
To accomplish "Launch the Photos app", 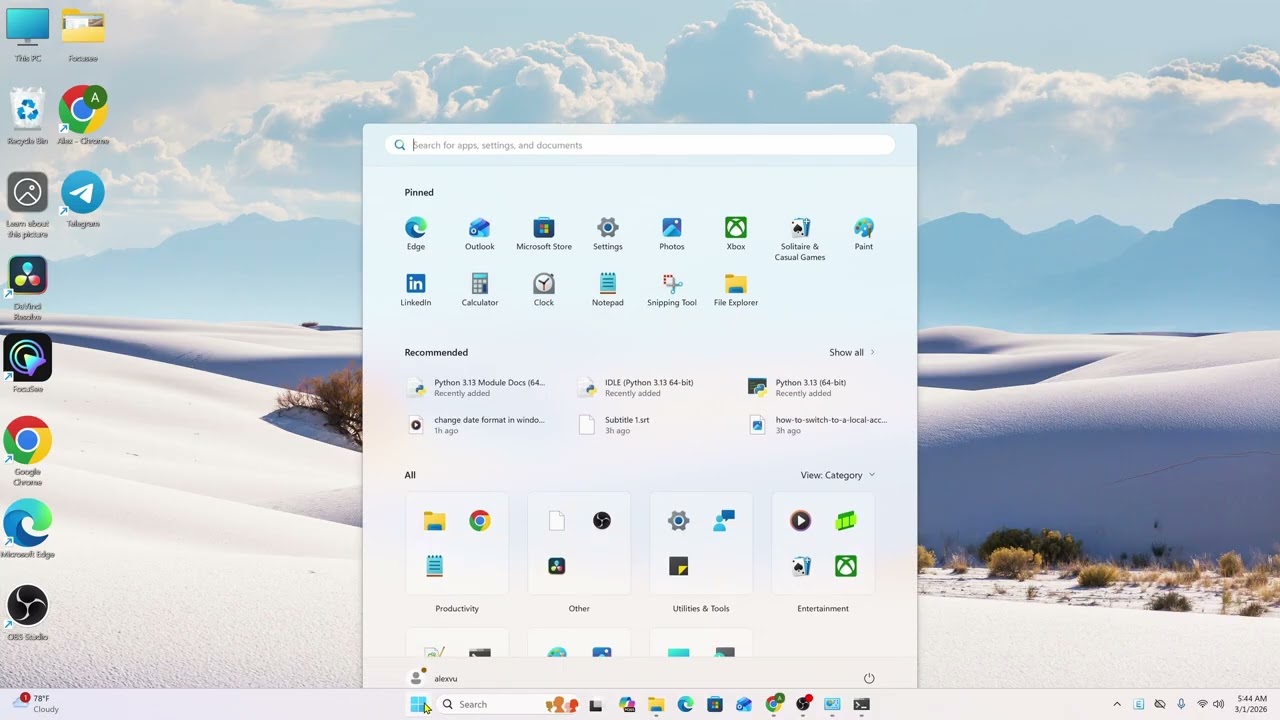I will tap(672, 234).
